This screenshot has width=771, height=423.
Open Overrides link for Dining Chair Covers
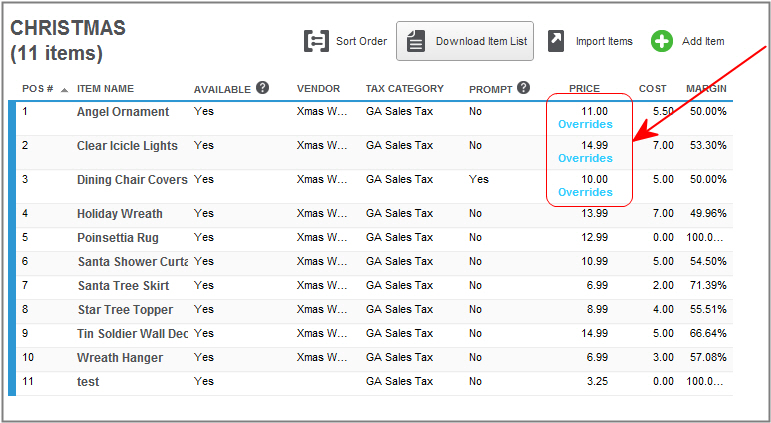tap(585, 192)
